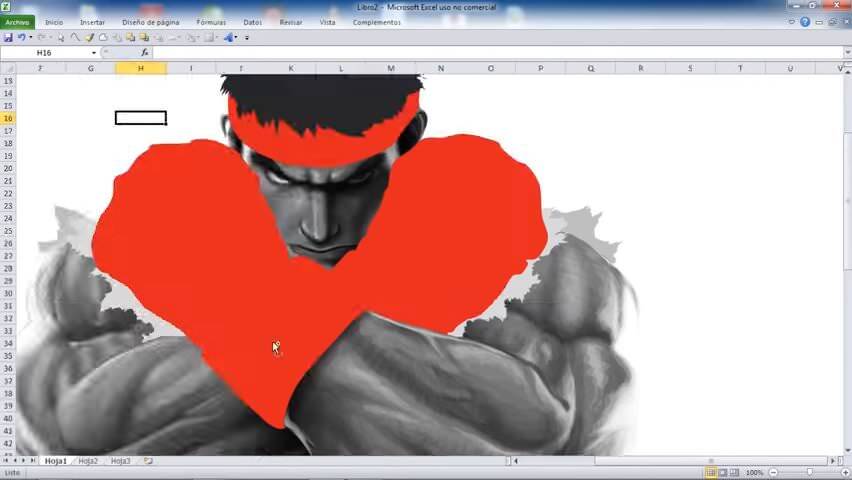The height and width of the screenshot is (480, 852).
Task: Switch to the Hoja2 sheet tab
Action: tap(88, 461)
